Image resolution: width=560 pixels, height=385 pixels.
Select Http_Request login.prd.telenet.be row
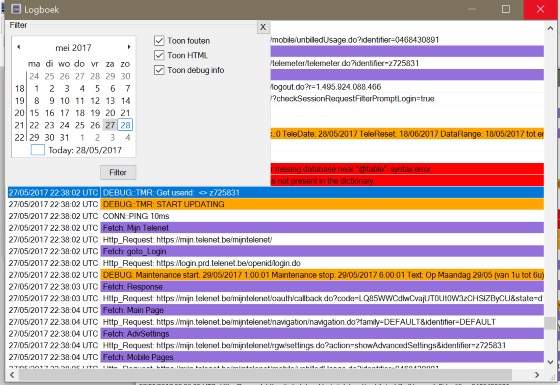[276, 263]
